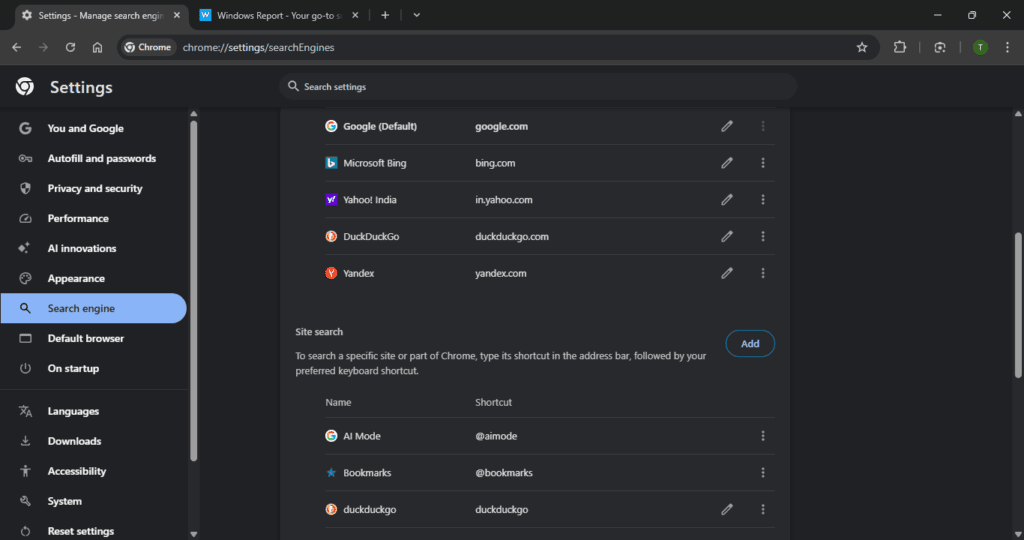Select Search engine in sidebar
1024x540 pixels.
click(x=93, y=308)
